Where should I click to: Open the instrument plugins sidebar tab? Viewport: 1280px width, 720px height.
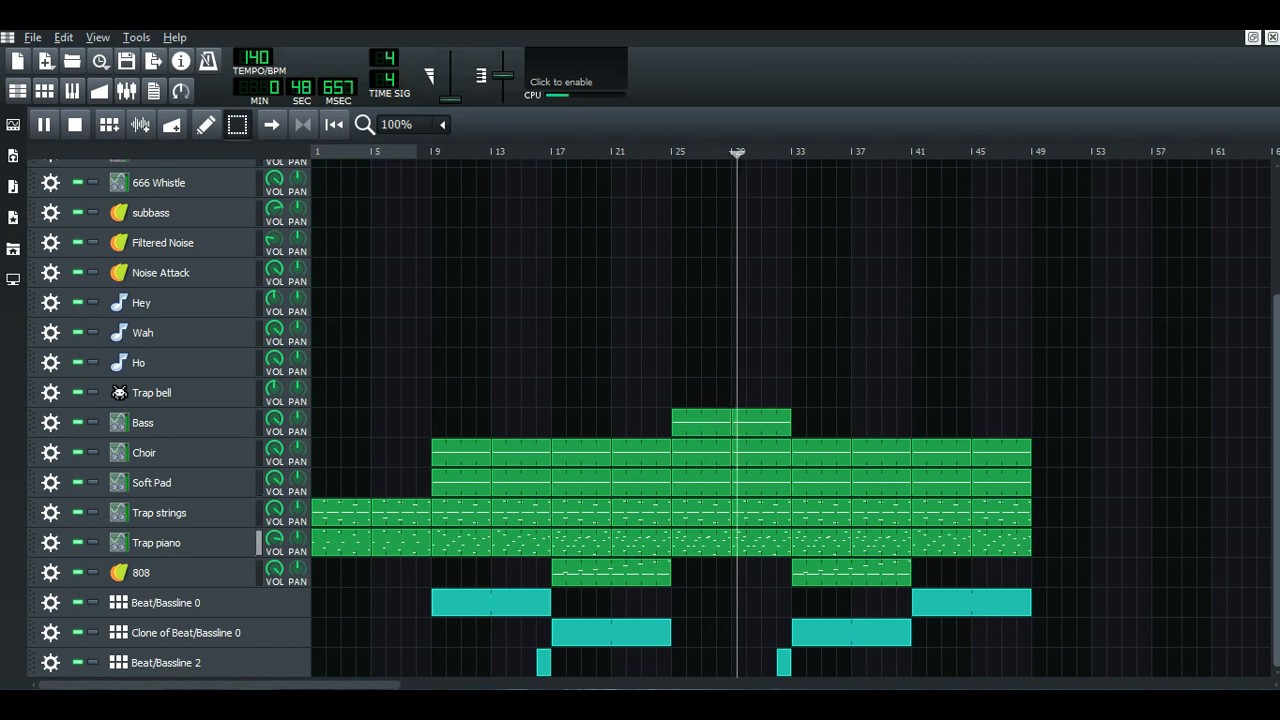(x=13, y=125)
